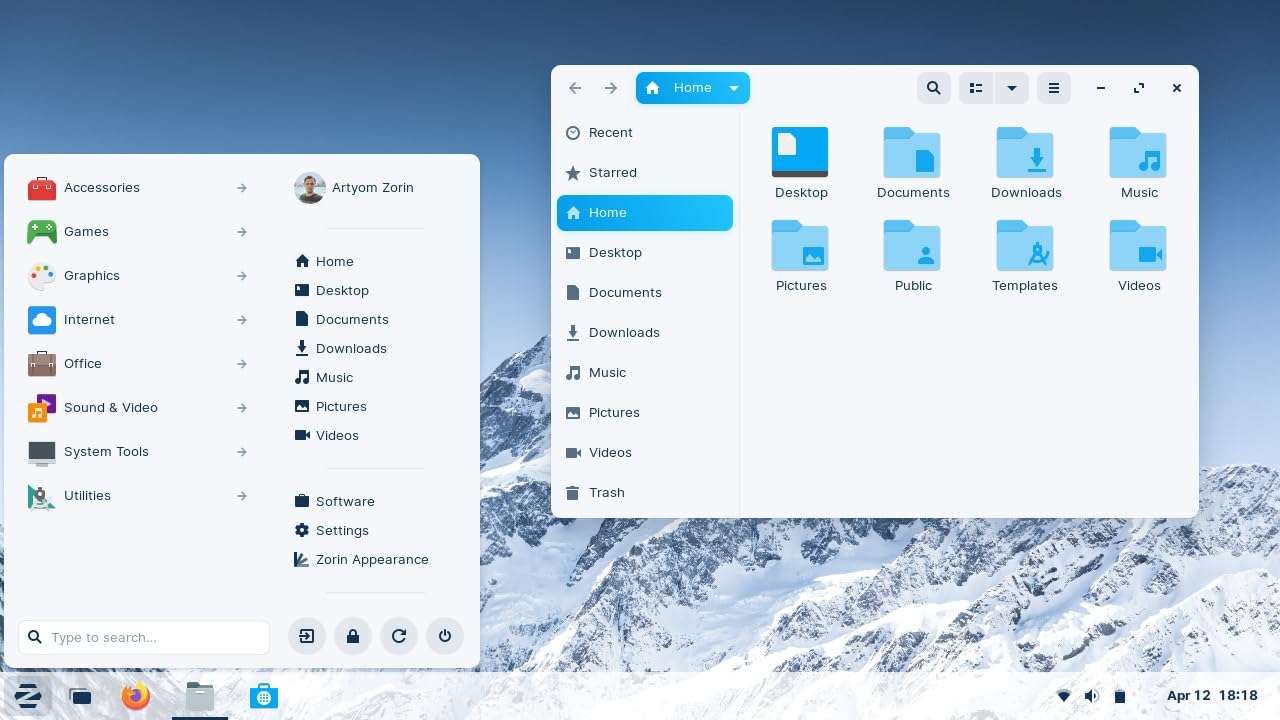
Task: Click the volume icon in the system tray
Action: 1091,696
